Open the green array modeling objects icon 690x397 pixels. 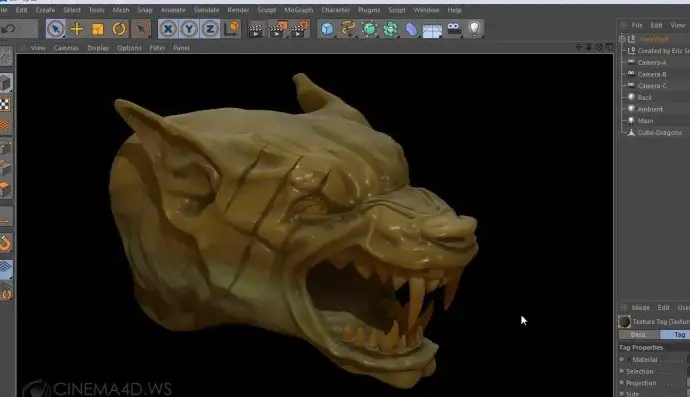[x=390, y=29]
